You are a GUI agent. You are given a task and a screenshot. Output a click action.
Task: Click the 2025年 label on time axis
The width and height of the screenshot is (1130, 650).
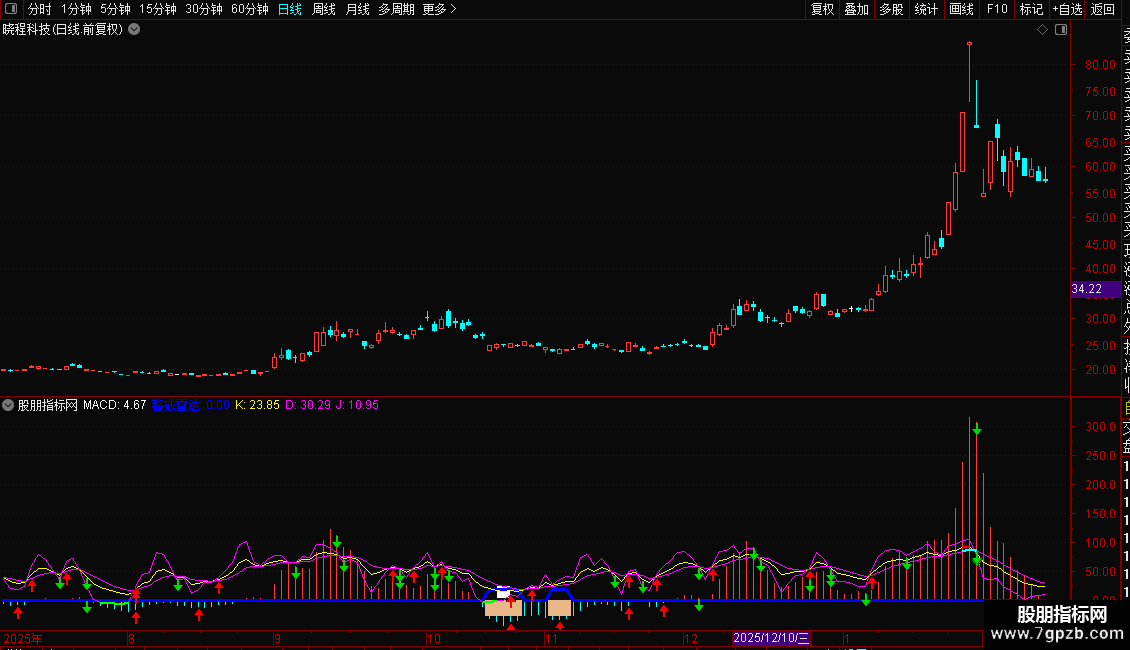pos(23,638)
